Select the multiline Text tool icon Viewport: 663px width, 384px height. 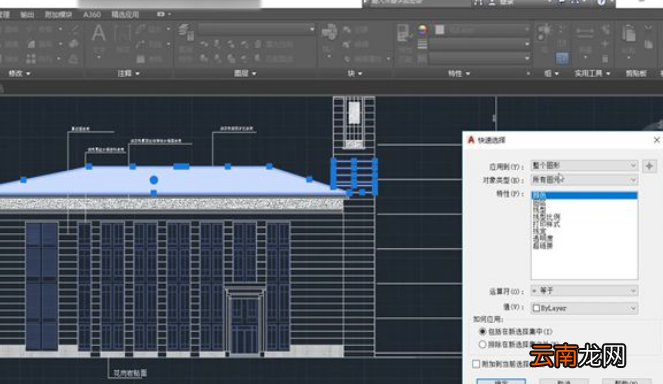coord(98,33)
